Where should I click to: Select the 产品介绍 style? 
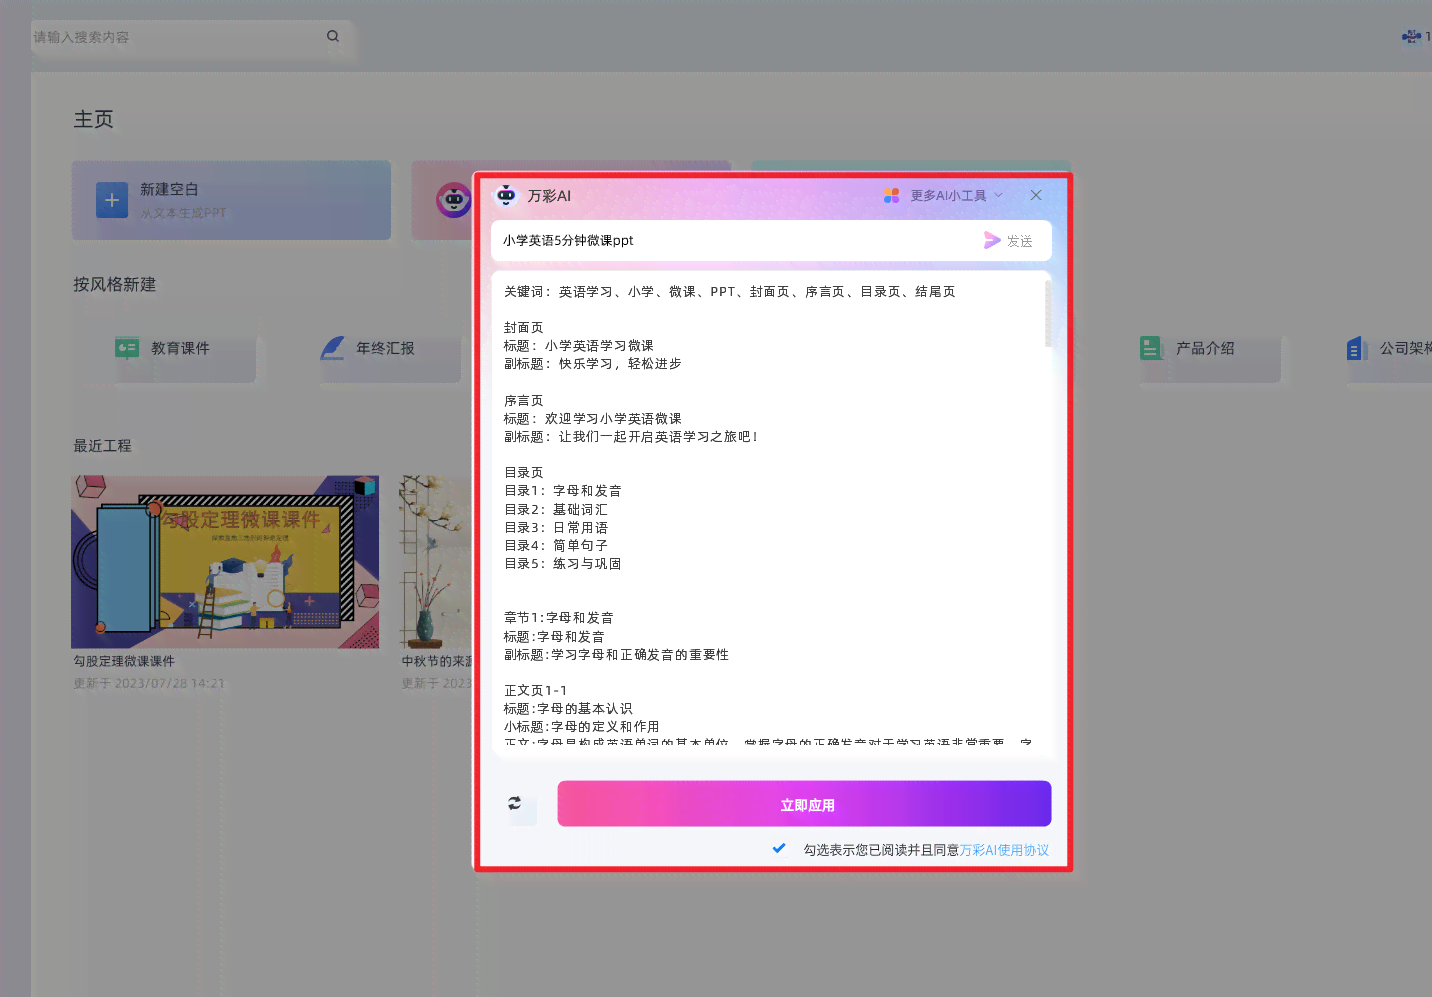pyautogui.click(x=1210, y=348)
